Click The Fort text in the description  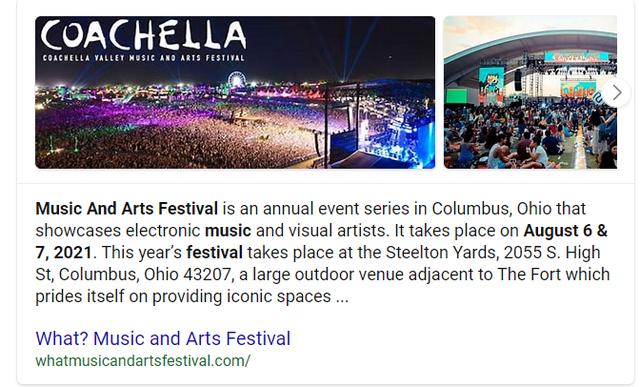(x=529, y=274)
